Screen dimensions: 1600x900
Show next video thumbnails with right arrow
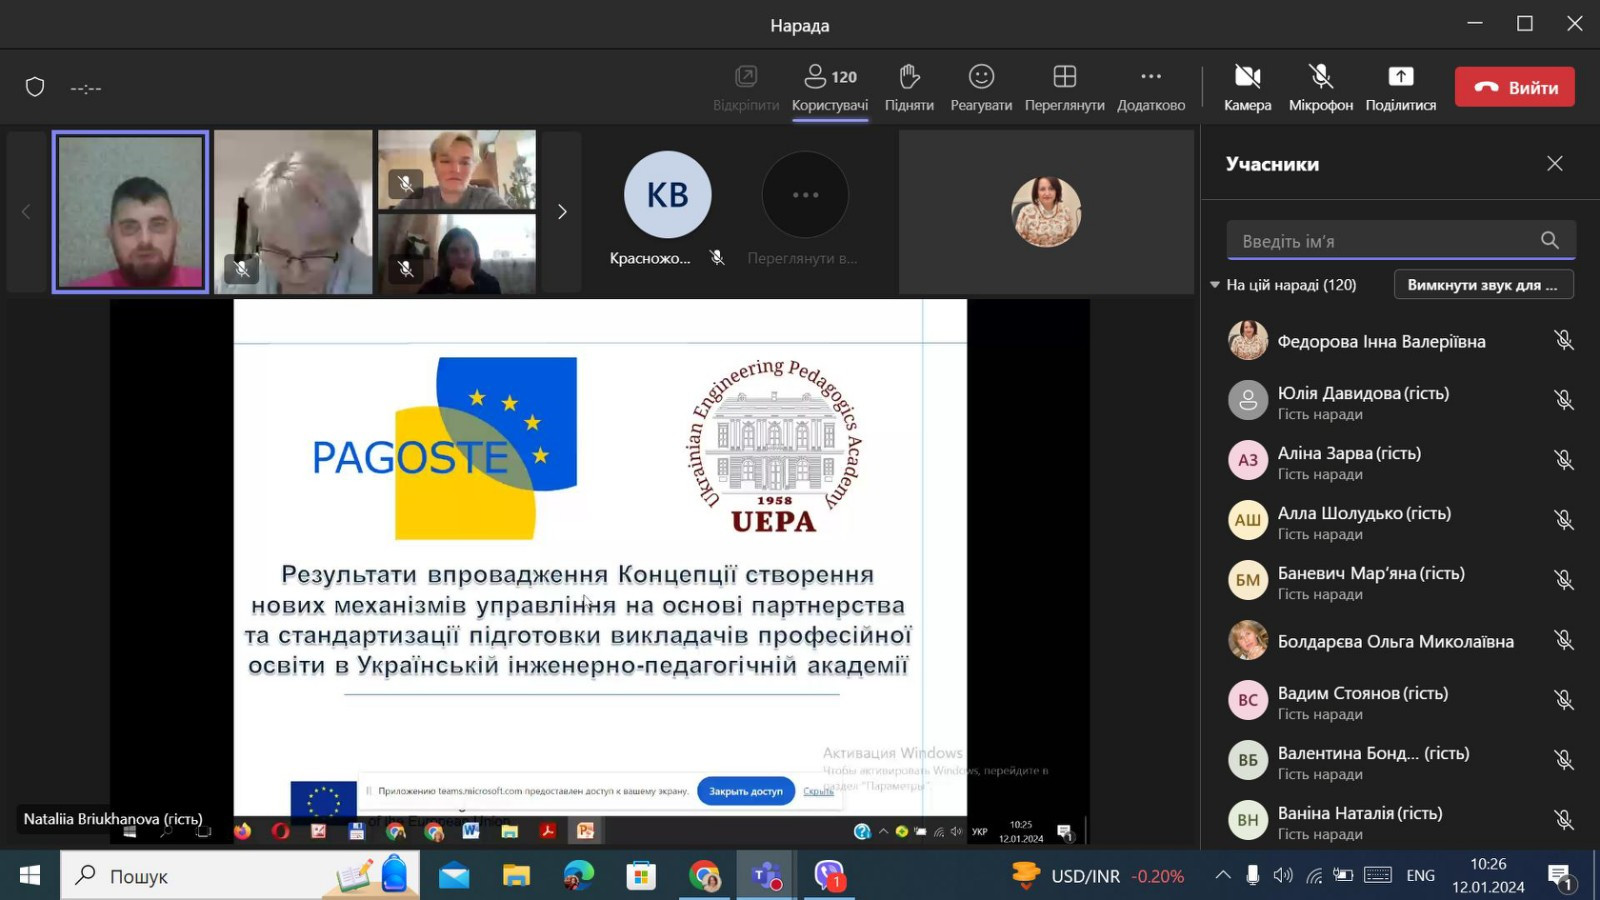(x=562, y=212)
